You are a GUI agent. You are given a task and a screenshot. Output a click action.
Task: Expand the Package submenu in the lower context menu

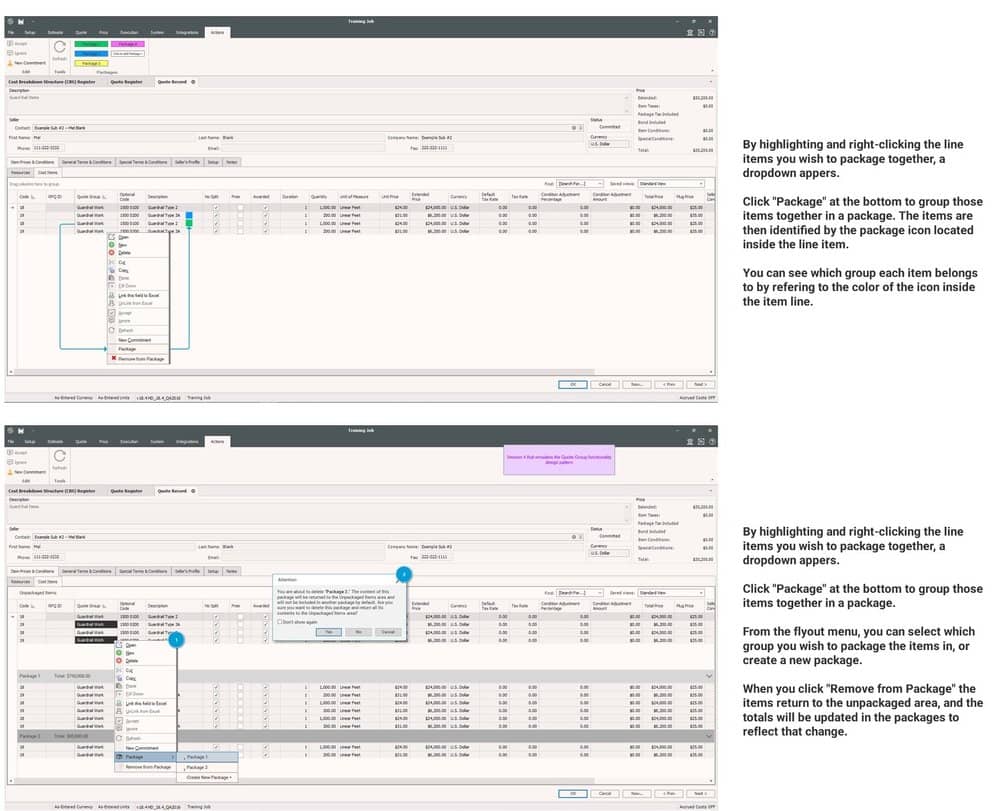(145, 757)
